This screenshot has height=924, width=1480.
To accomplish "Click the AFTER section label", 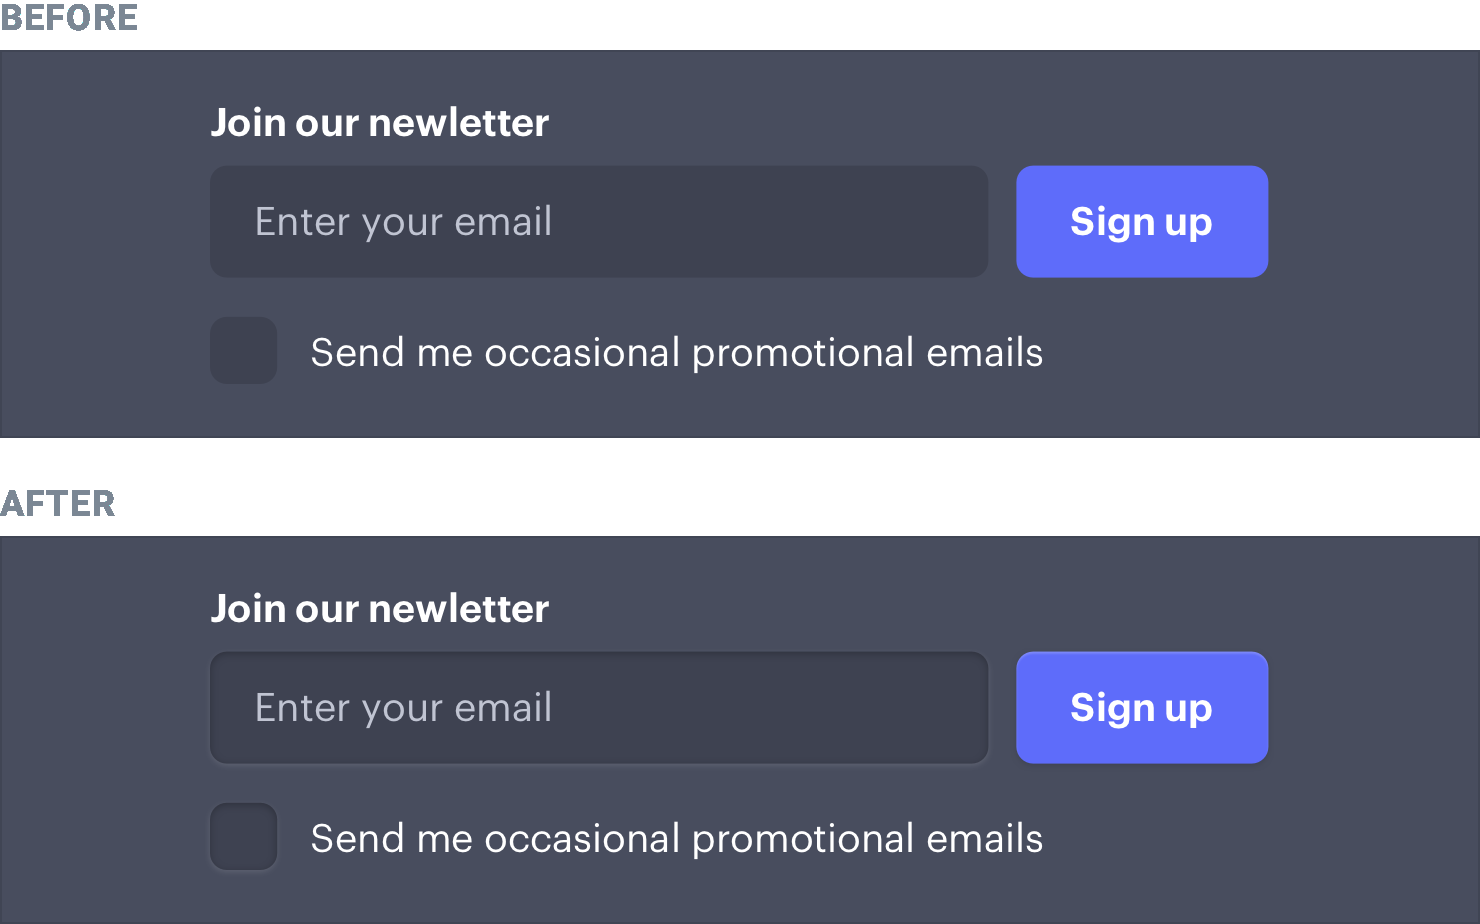I will click(58, 503).
